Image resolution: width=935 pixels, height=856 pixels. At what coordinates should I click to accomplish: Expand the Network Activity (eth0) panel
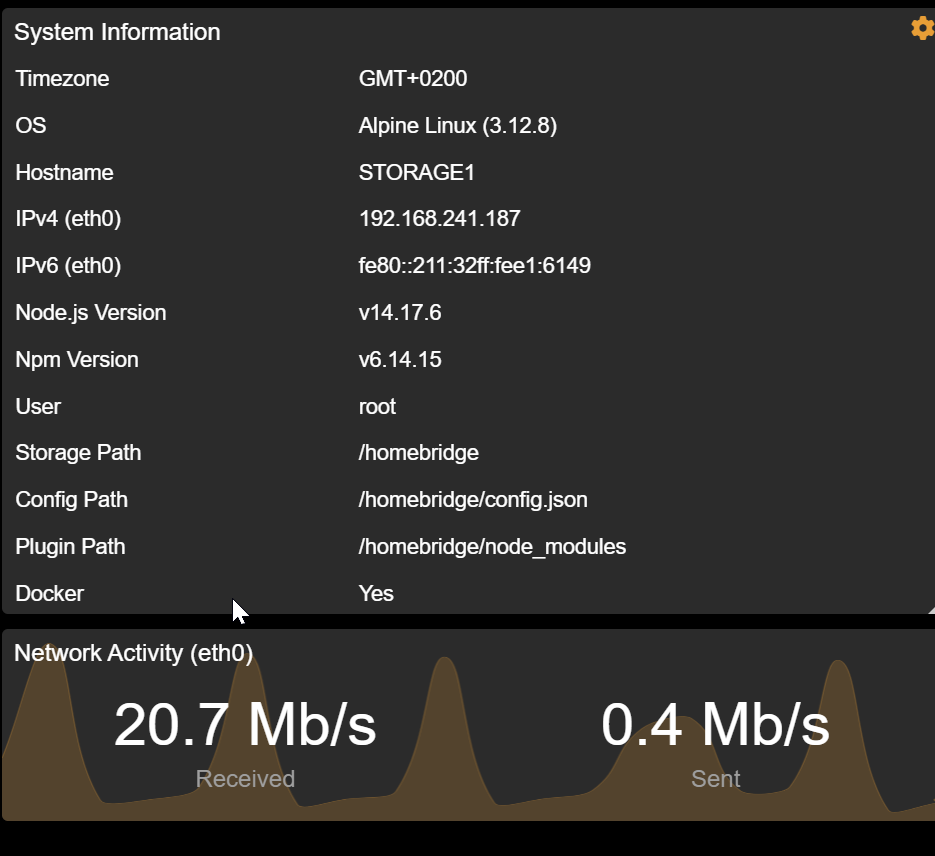coord(133,653)
